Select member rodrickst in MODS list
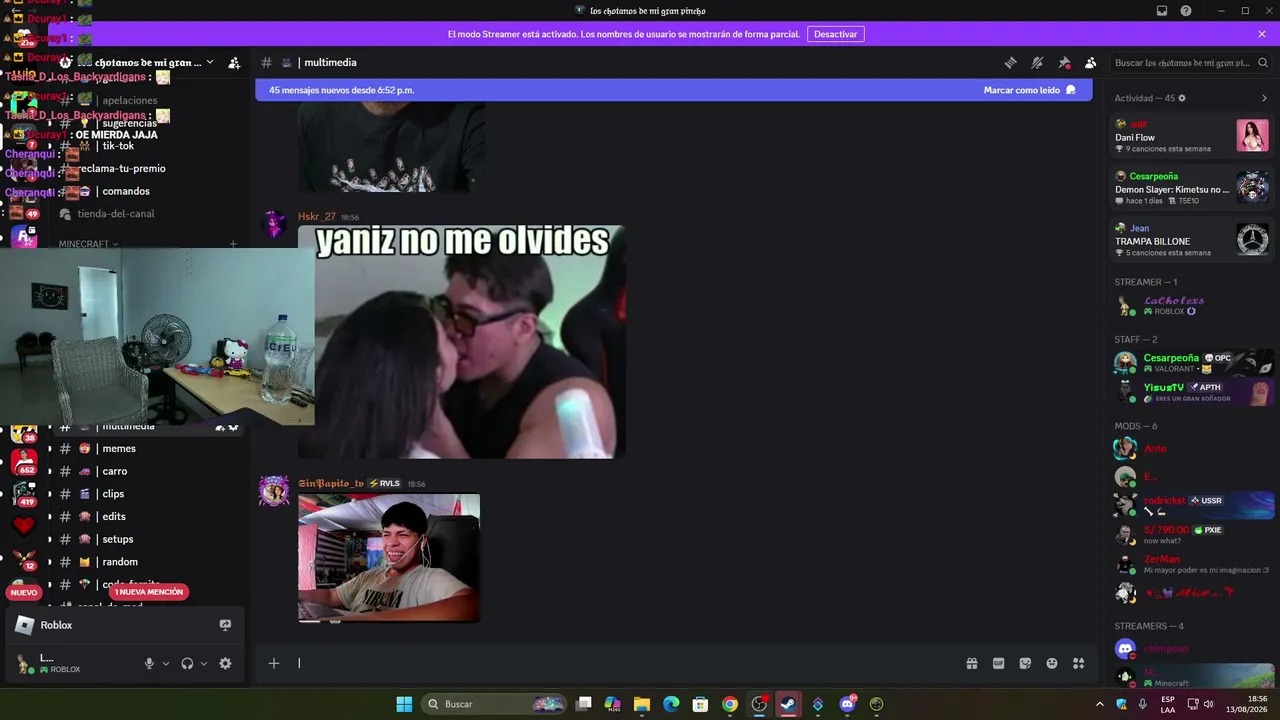 (x=1192, y=505)
